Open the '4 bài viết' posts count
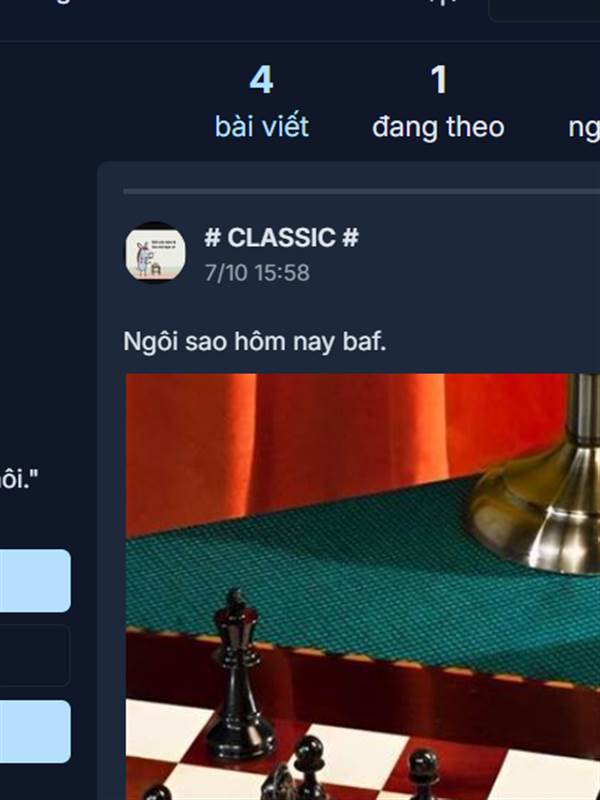 261,102
